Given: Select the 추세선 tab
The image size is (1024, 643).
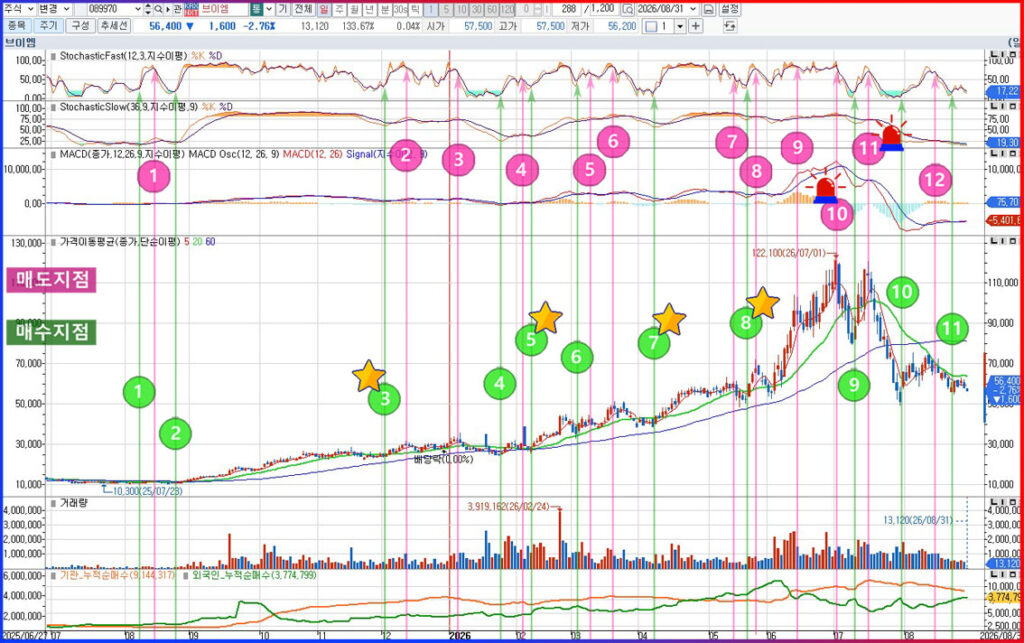Looking at the screenshot, I should click(x=114, y=26).
